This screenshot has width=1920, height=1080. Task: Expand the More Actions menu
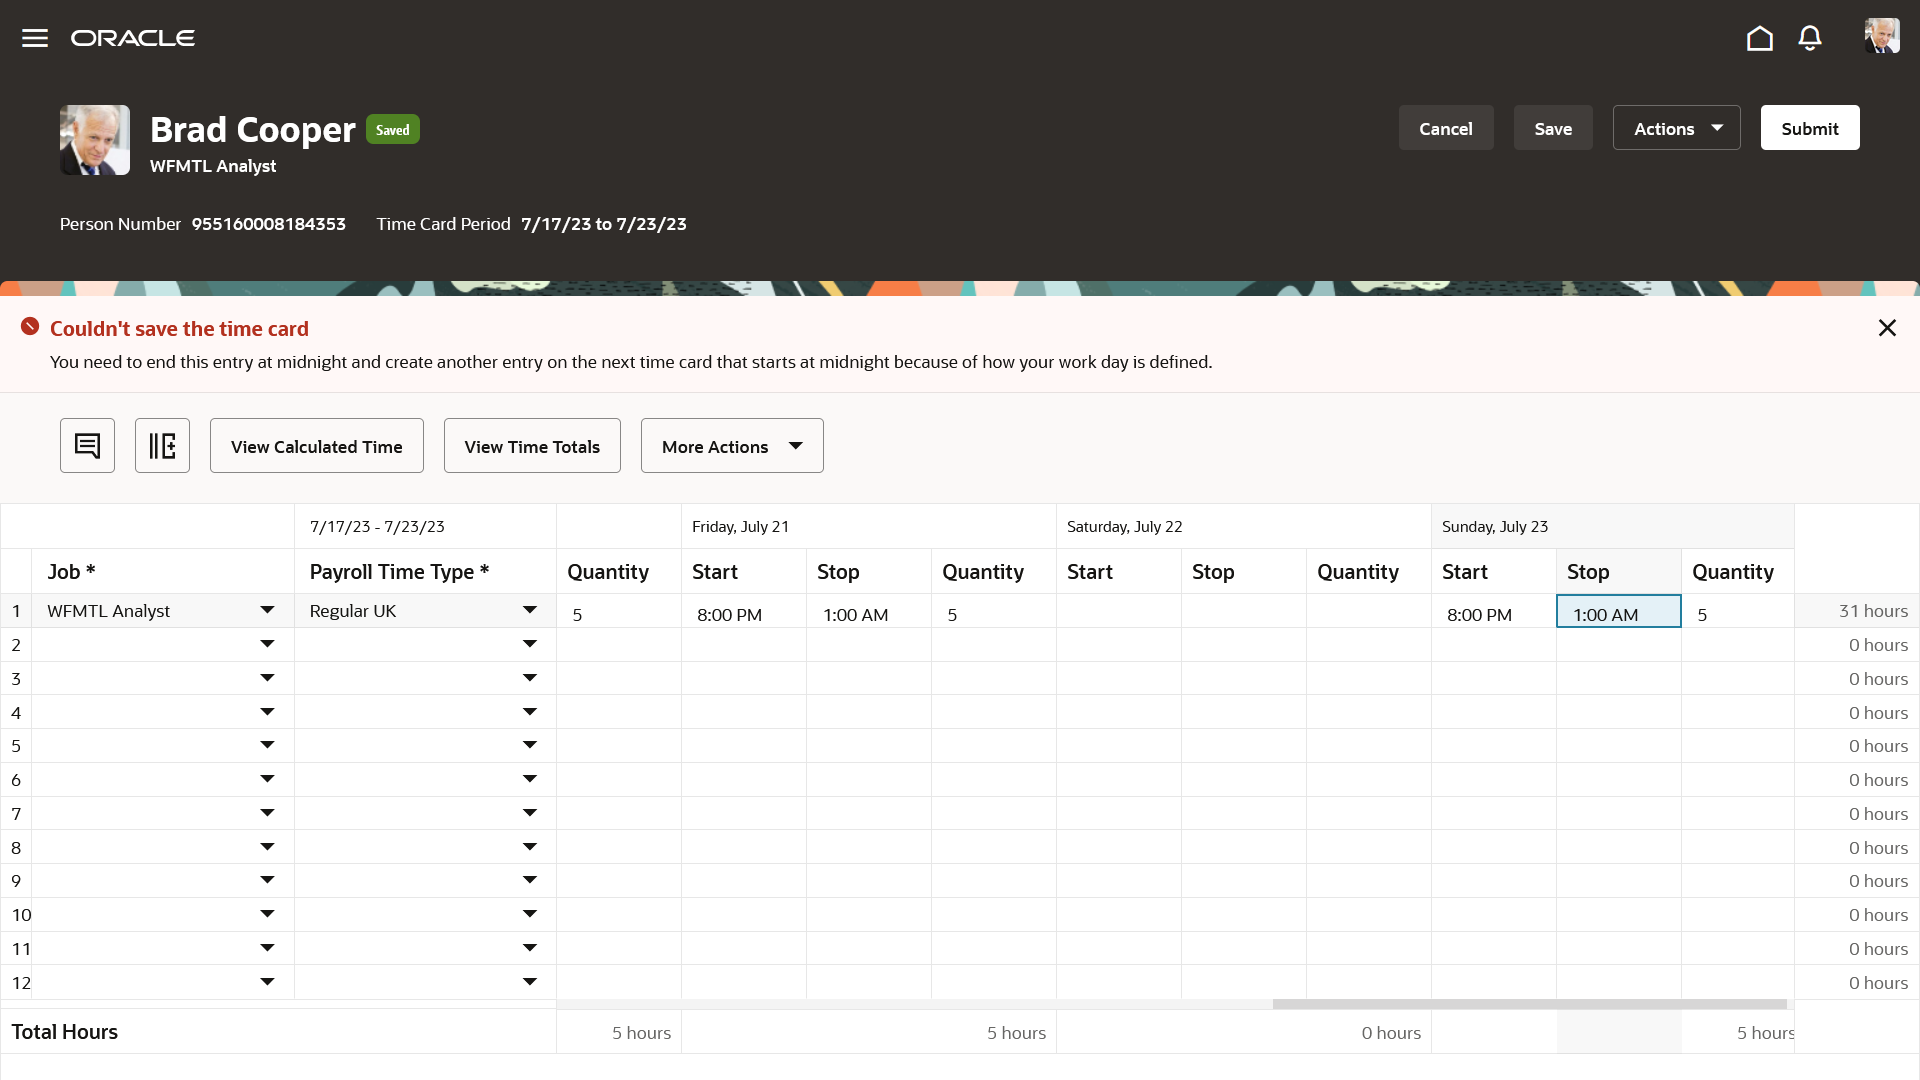tap(731, 445)
